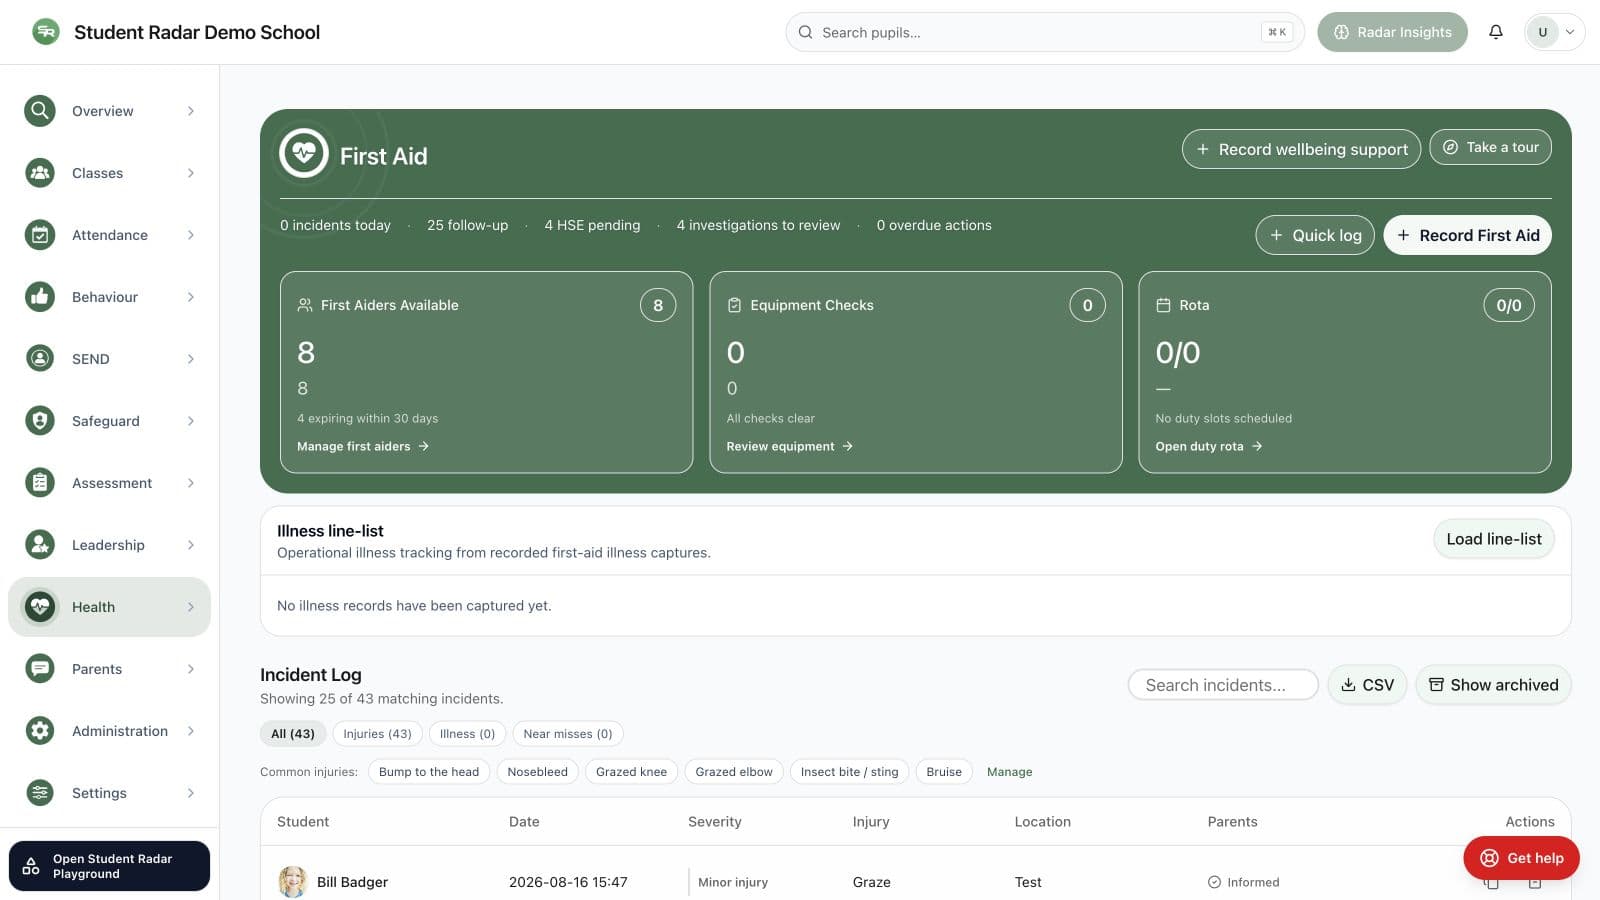1600x900 pixels.
Task: Click Manage first aiders link
Action: [x=363, y=447]
